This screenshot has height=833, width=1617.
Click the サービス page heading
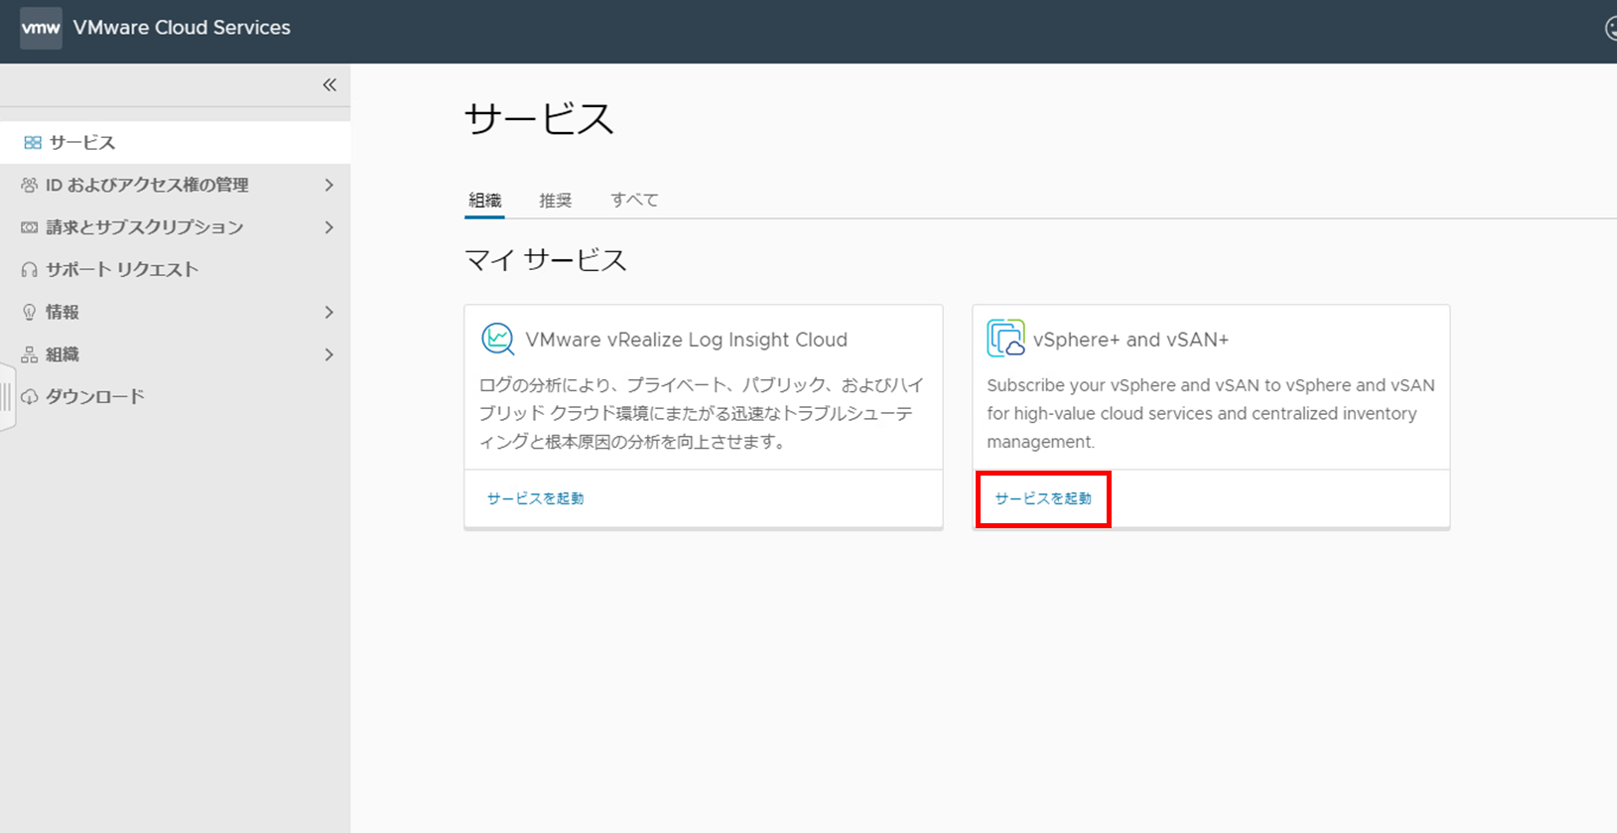(539, 119)
